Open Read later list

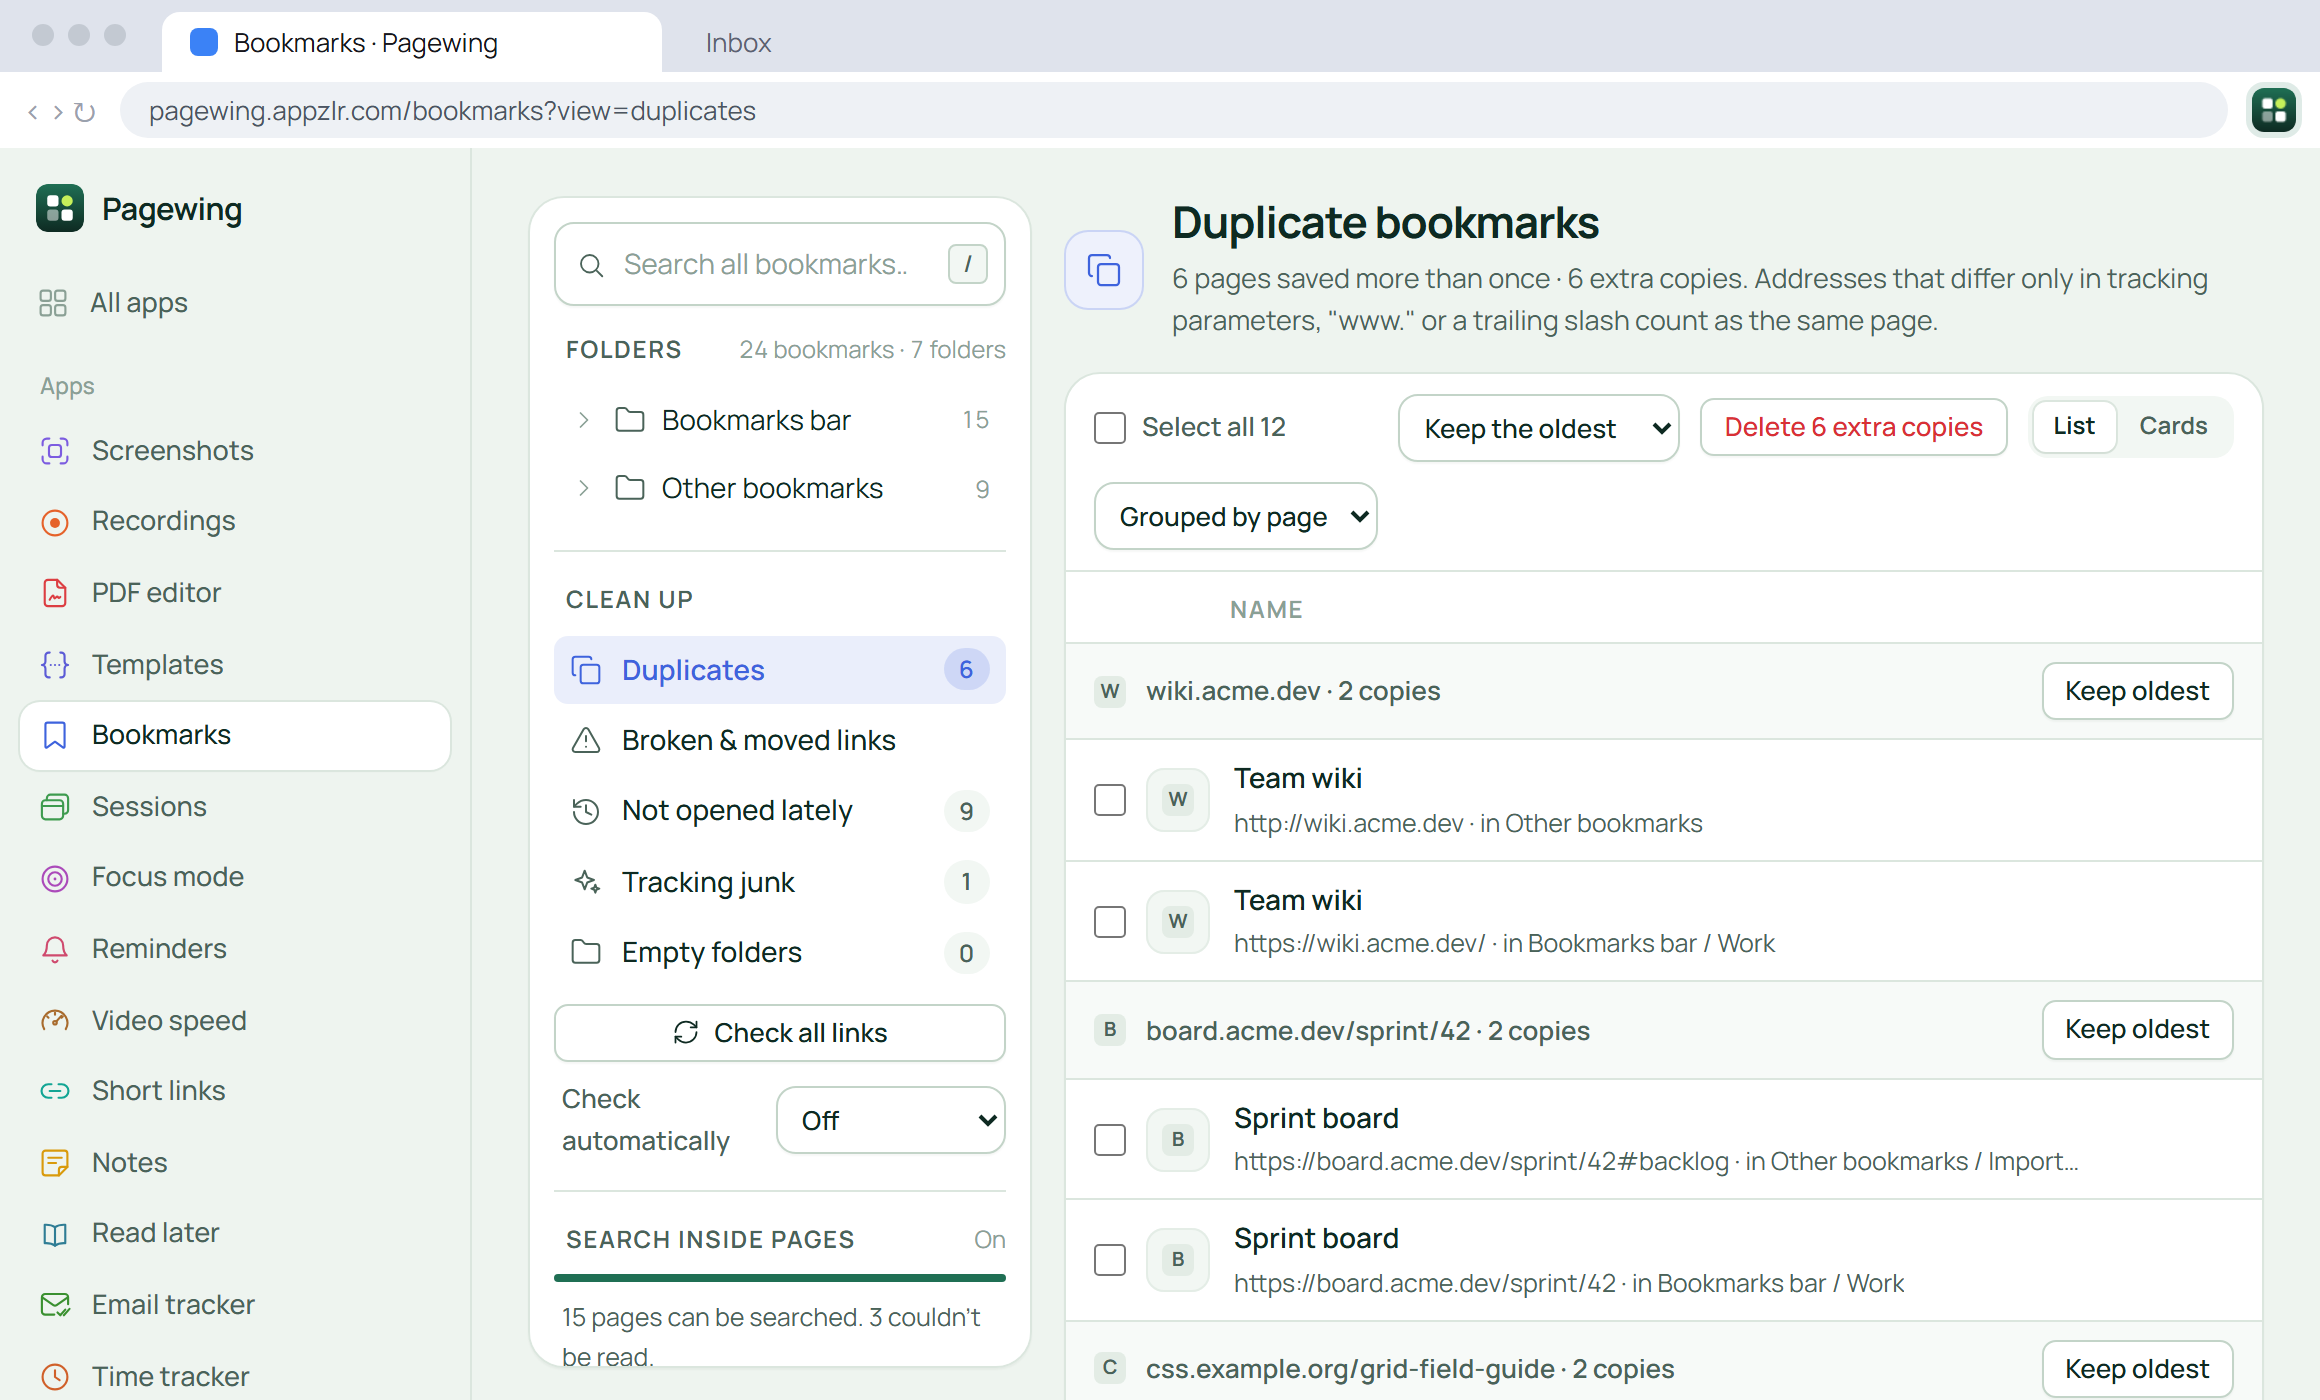tap(235, 1233)
